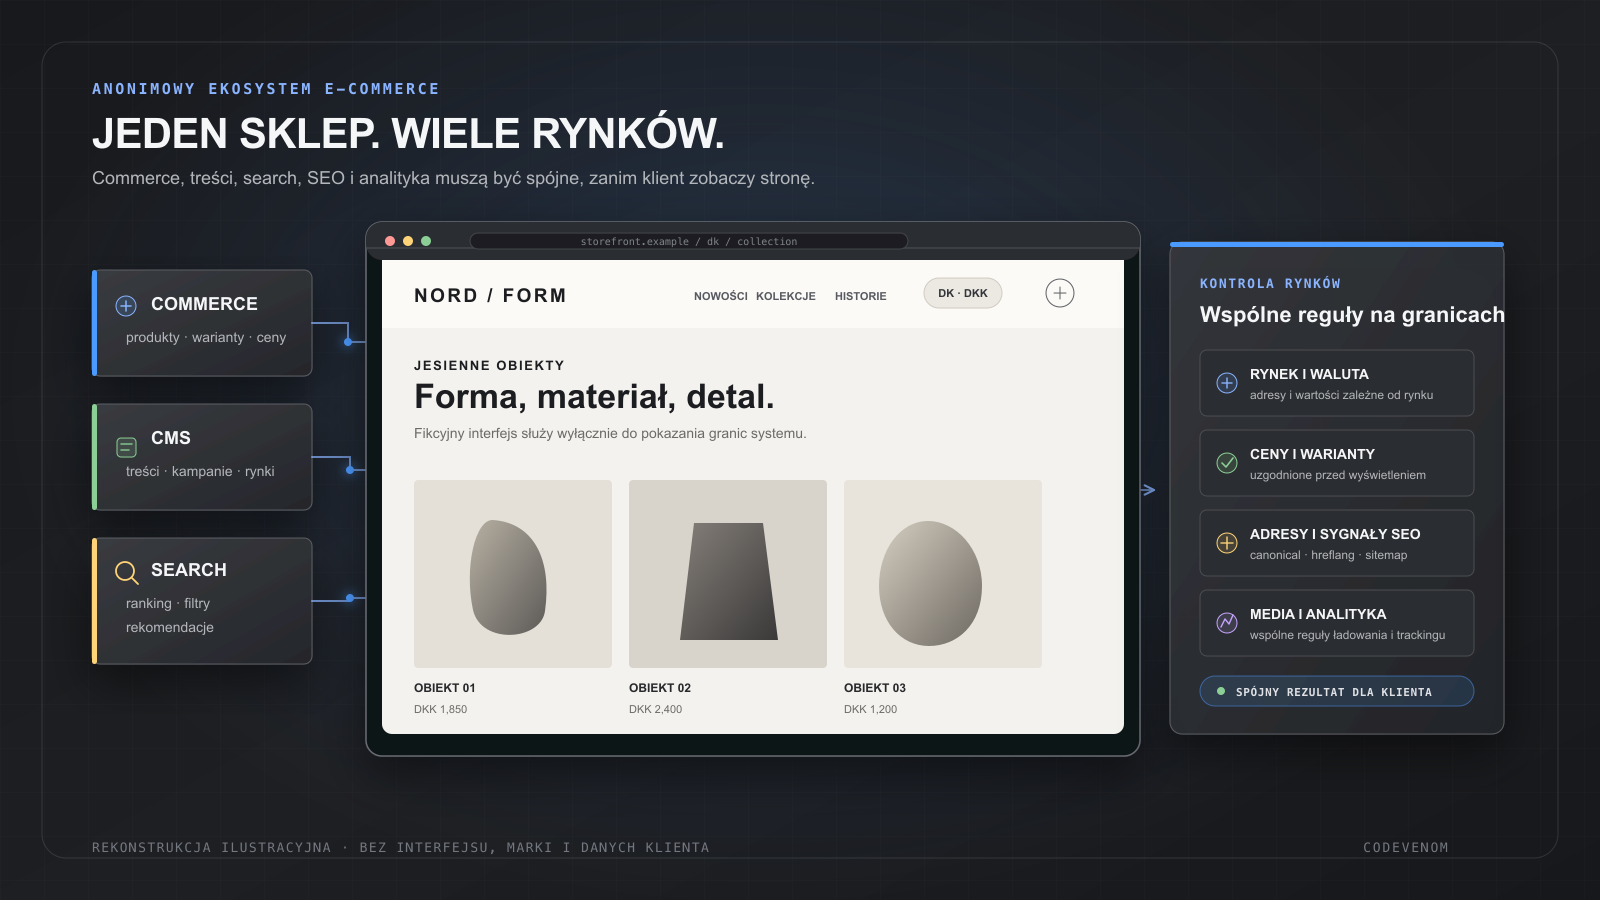Click the yellow minimize dot of the browser window

(x=408, y=241)
